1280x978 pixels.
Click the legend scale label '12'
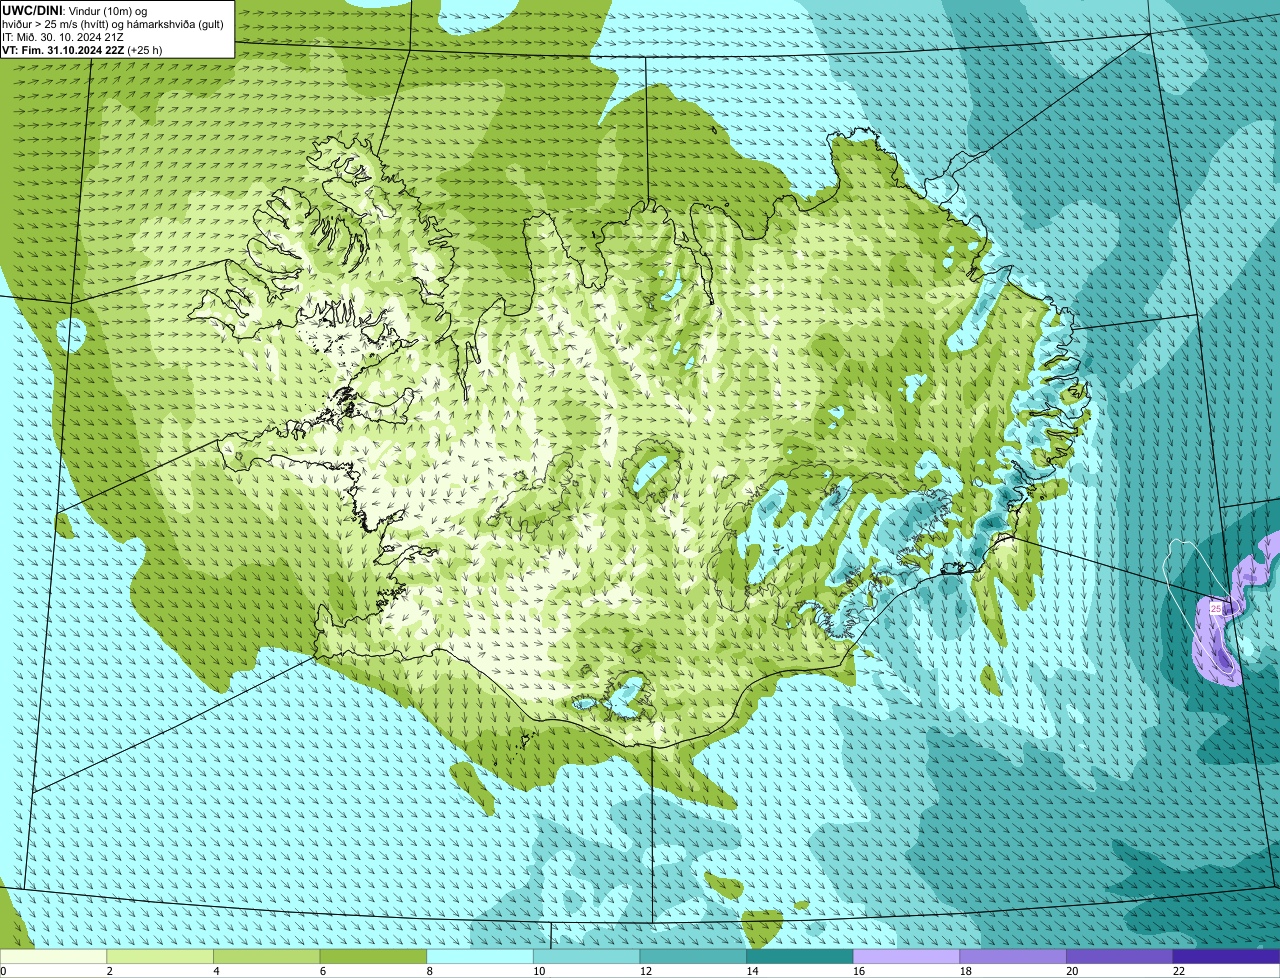click(x=646, y=971)
